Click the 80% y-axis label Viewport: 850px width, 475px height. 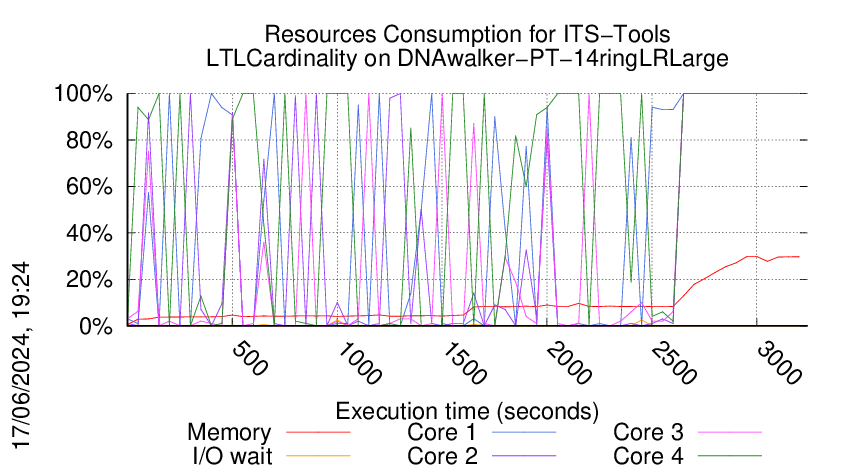click(x=89, y=140)
